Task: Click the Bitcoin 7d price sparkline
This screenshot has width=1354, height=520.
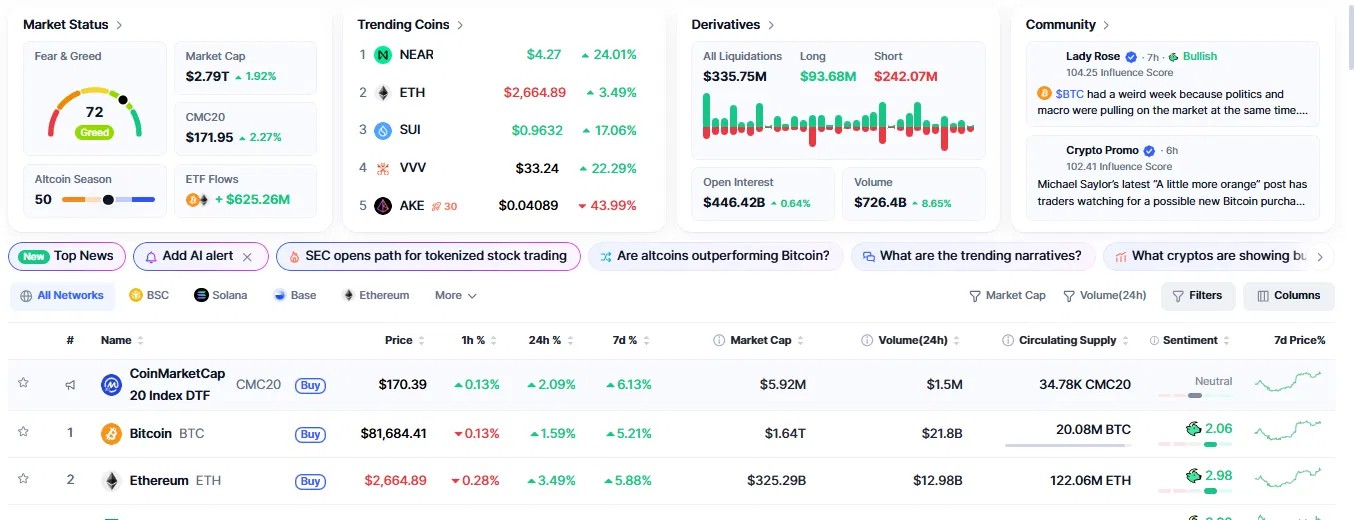Action: pos(1288,431)
